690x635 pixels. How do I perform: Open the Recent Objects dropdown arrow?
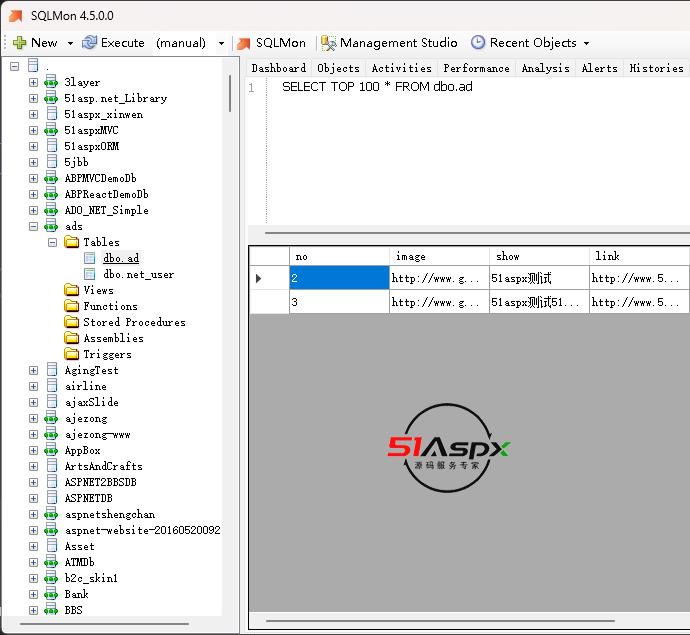point(586,43)
